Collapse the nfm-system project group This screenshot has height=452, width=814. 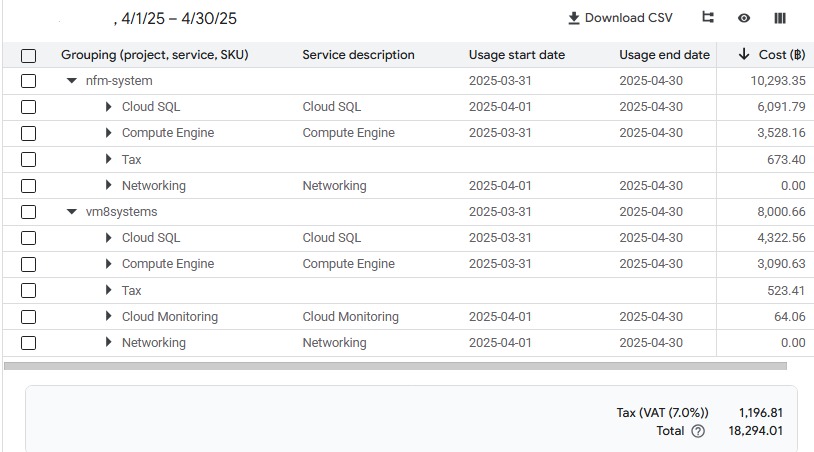tap(72, 81)
